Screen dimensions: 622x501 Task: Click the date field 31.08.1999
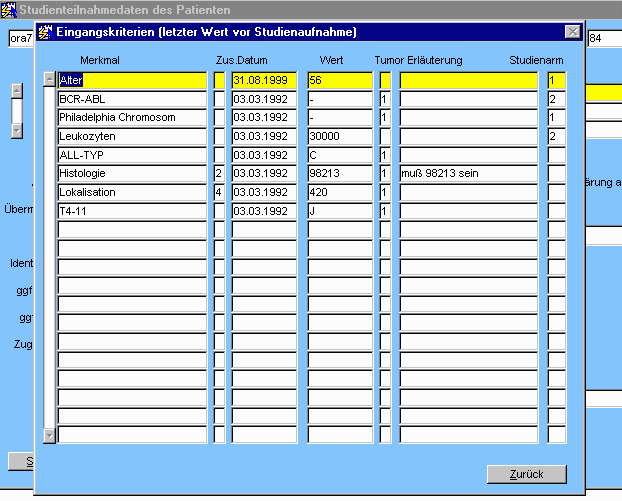(x=264, y=80)
